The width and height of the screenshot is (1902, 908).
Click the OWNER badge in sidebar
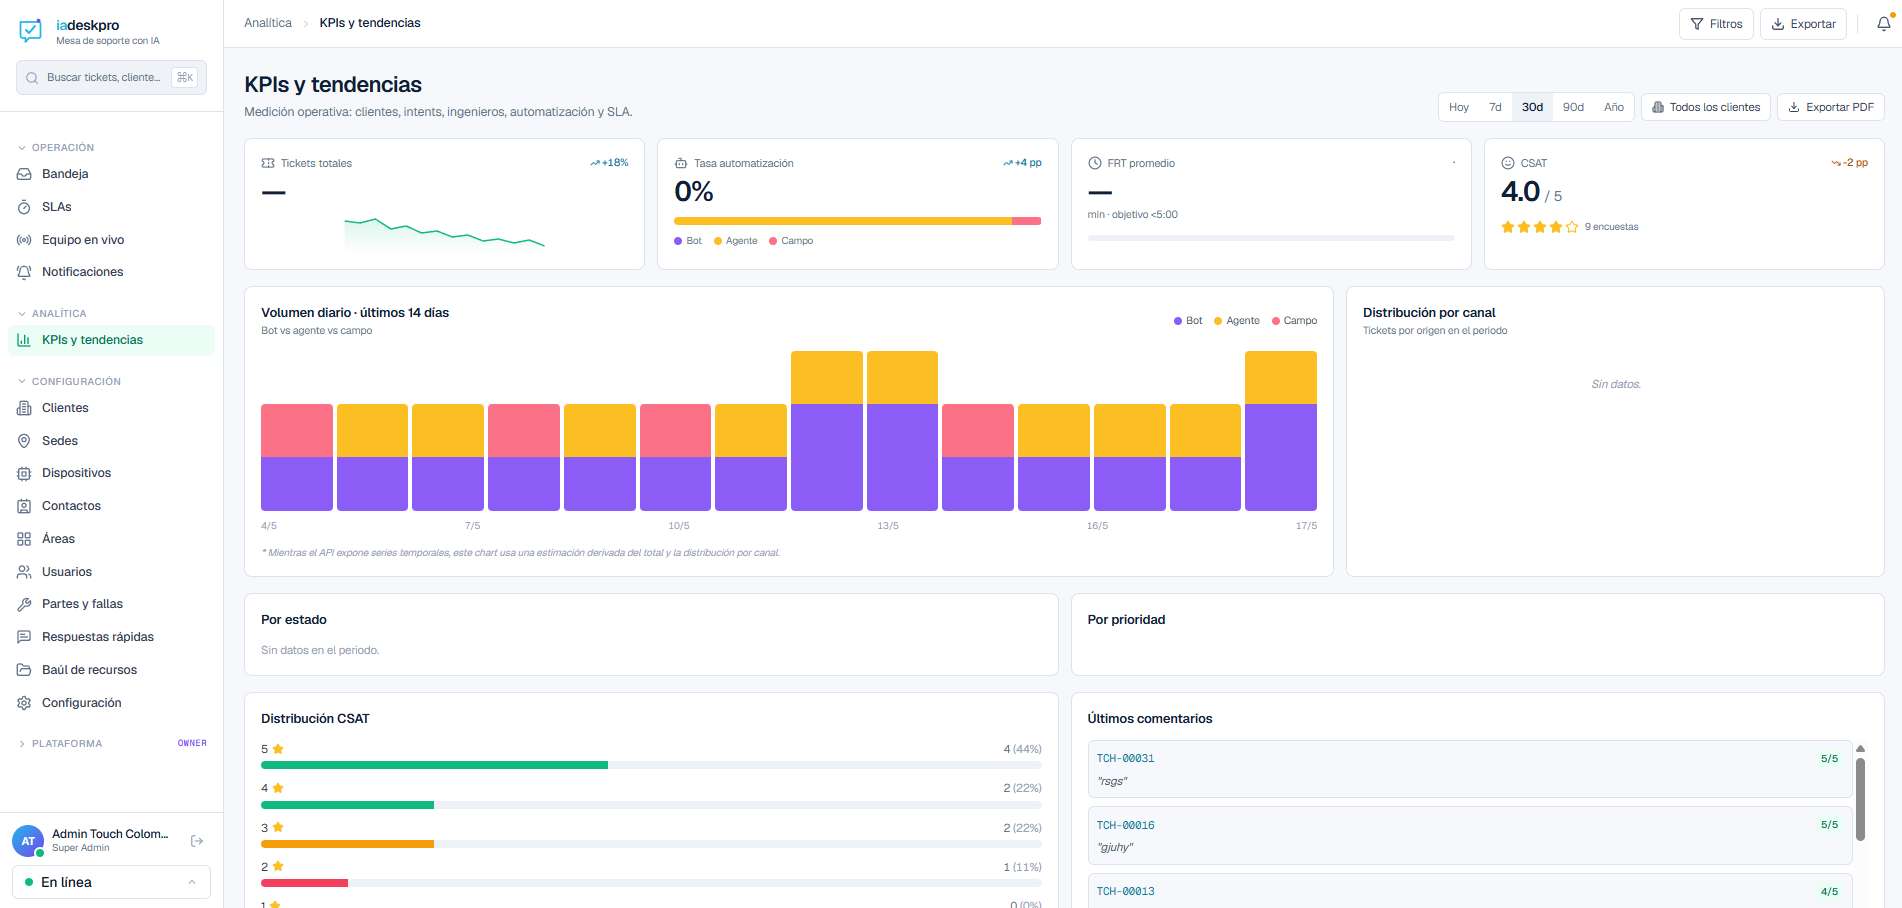tap(192, 743)
